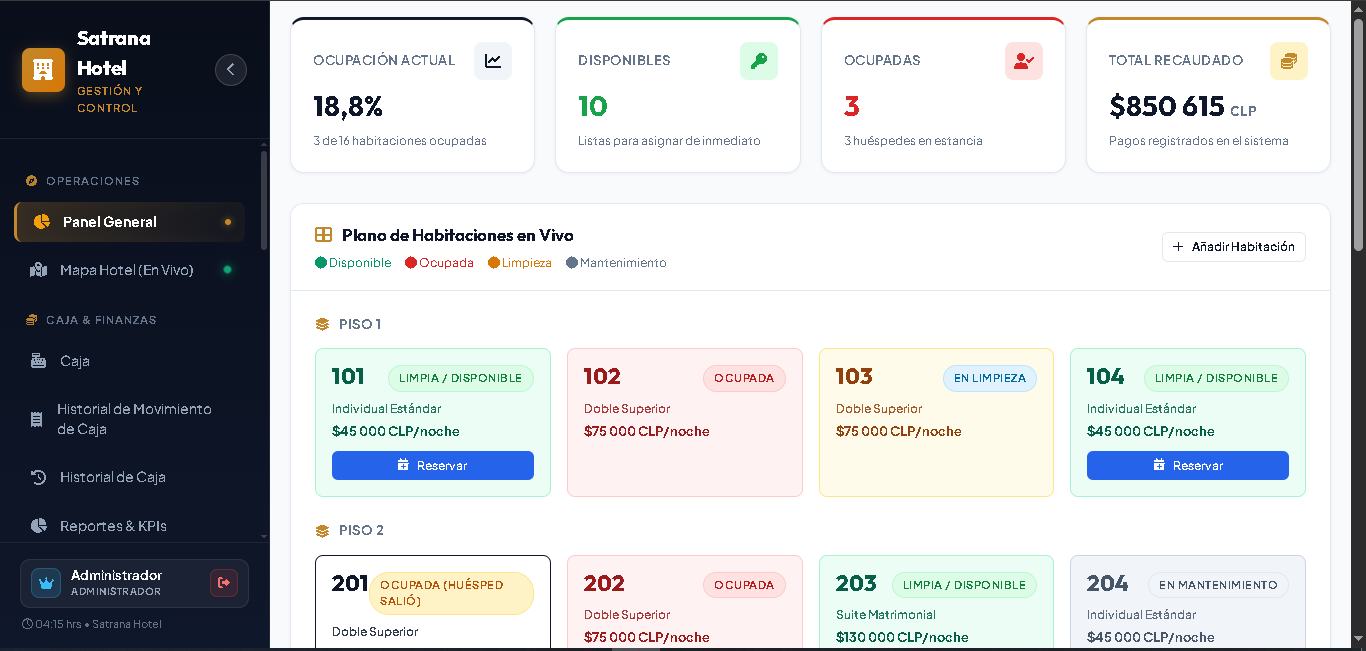The width and height of the screenshot is (1366, 651).
Task: Click the EN LIMPIEZA badge on room 103
Action: pyautogui.click(x=990, y=378)
